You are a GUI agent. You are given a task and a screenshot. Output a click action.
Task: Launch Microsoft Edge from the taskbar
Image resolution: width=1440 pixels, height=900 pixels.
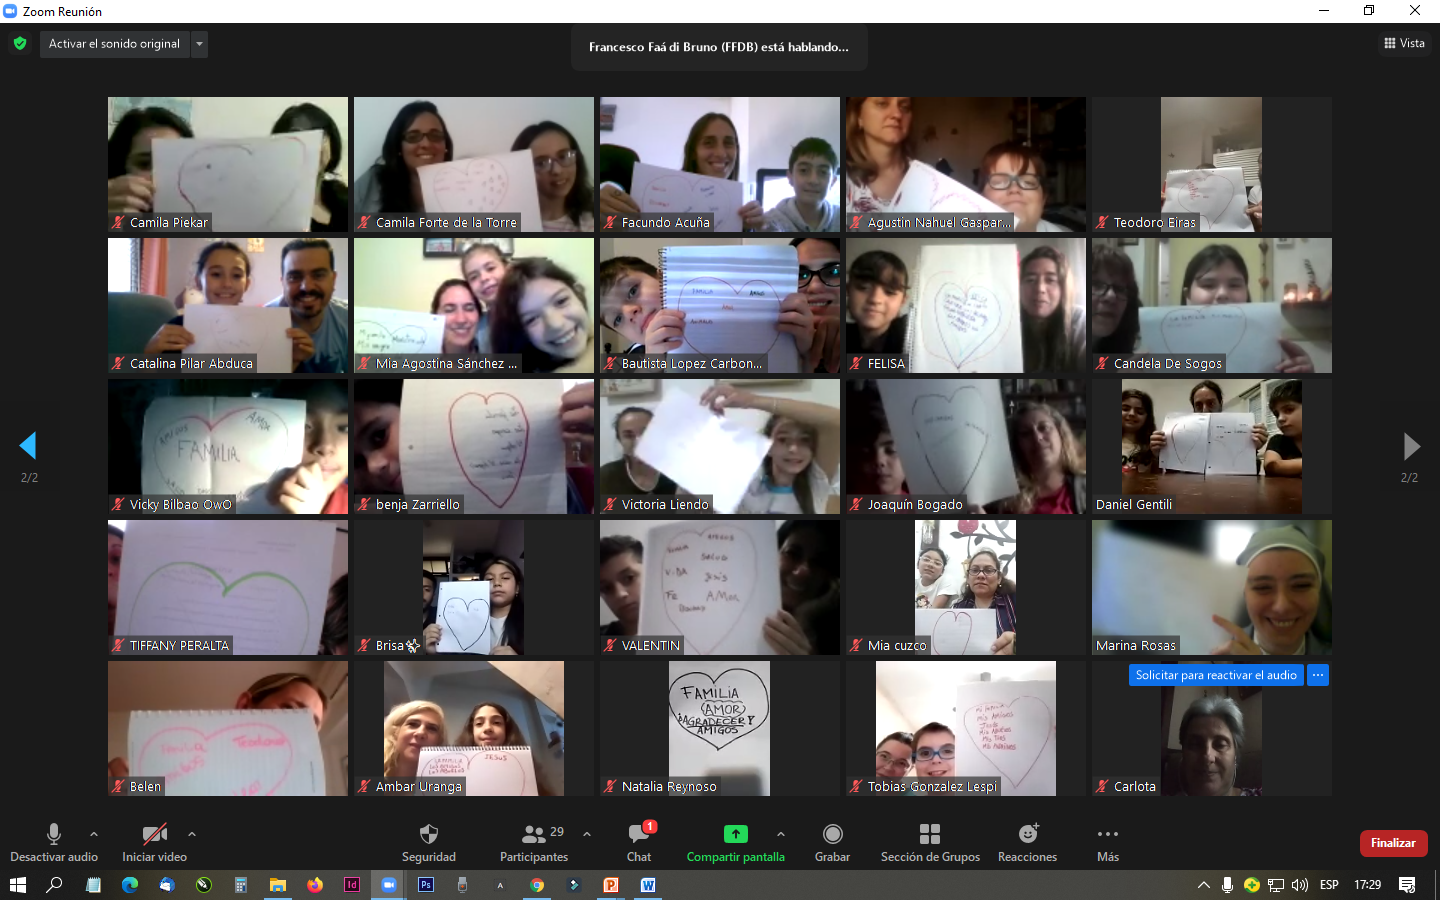click(x=130, y=885)
